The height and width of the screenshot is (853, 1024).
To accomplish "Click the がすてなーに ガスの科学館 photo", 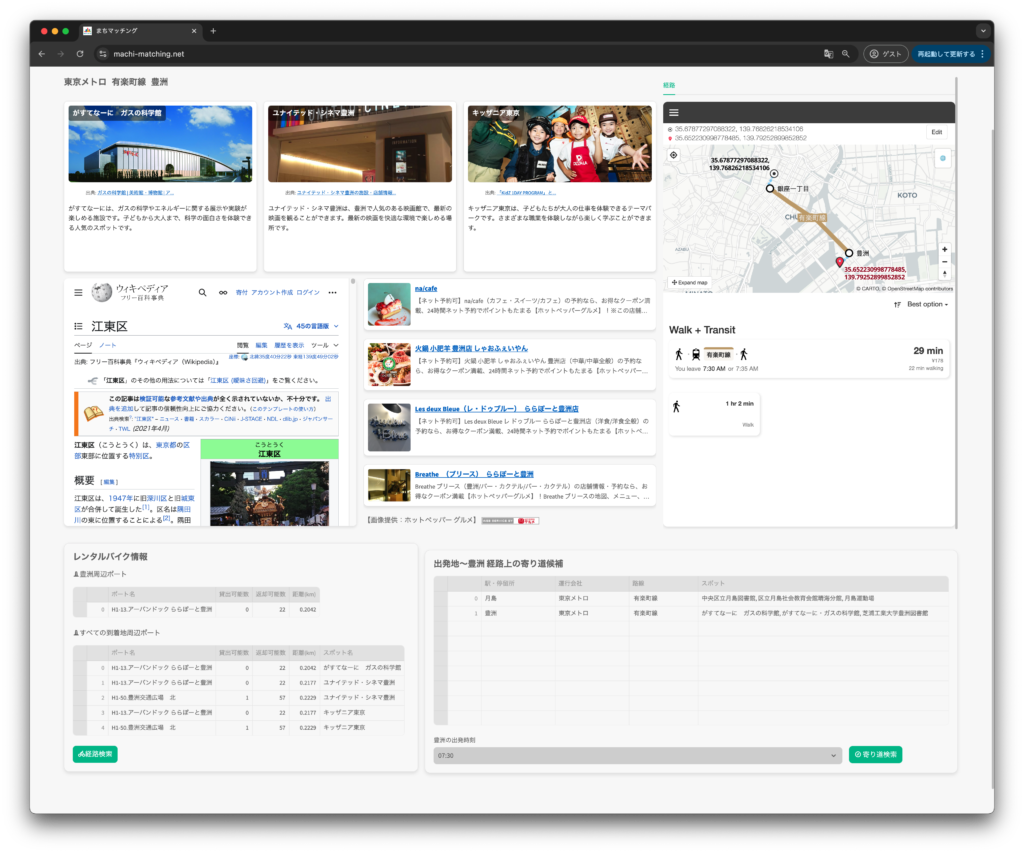I will pyautogui.click(x=160, y=144).
